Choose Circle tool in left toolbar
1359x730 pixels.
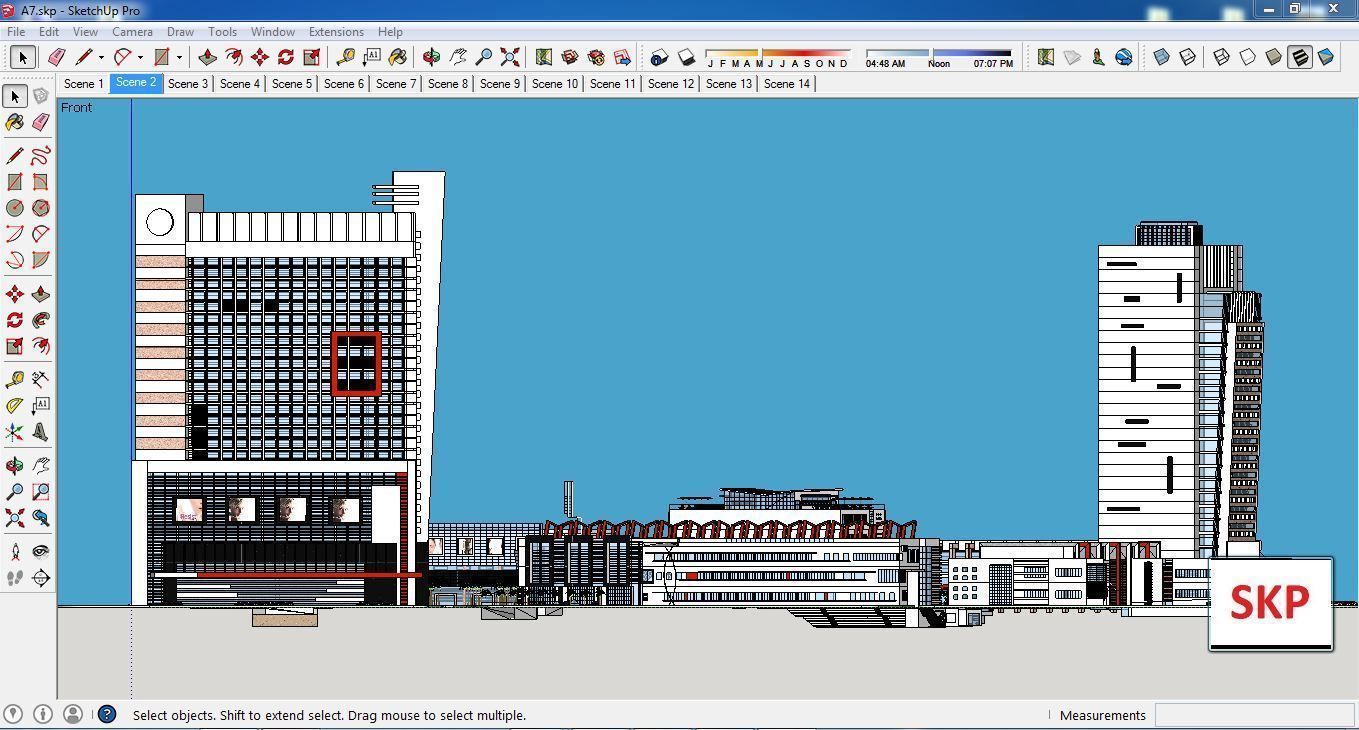15,208
